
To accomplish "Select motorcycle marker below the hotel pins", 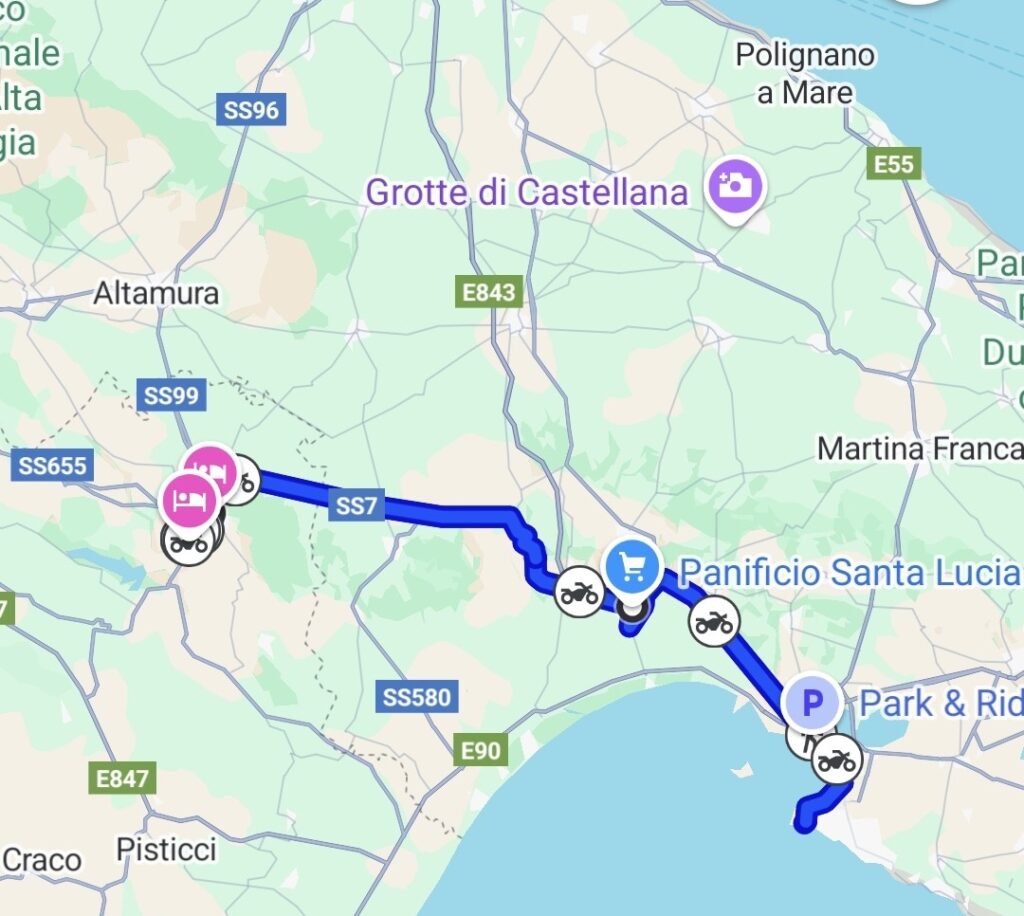I will [187, 543].
